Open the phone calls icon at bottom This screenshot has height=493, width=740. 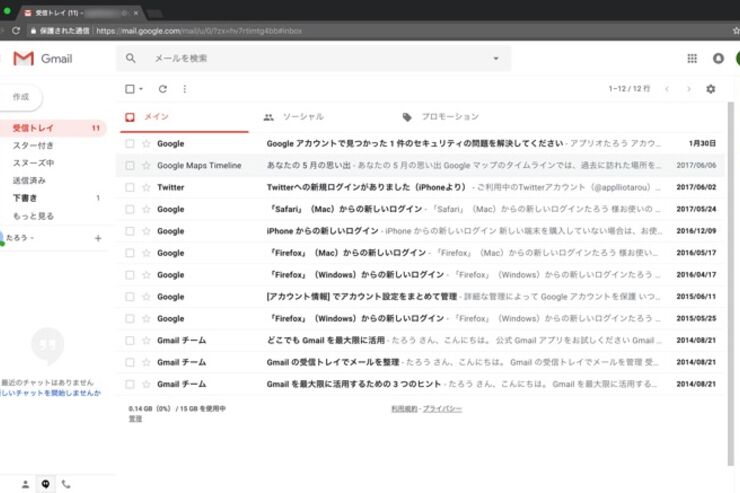[x=66, y=484]
